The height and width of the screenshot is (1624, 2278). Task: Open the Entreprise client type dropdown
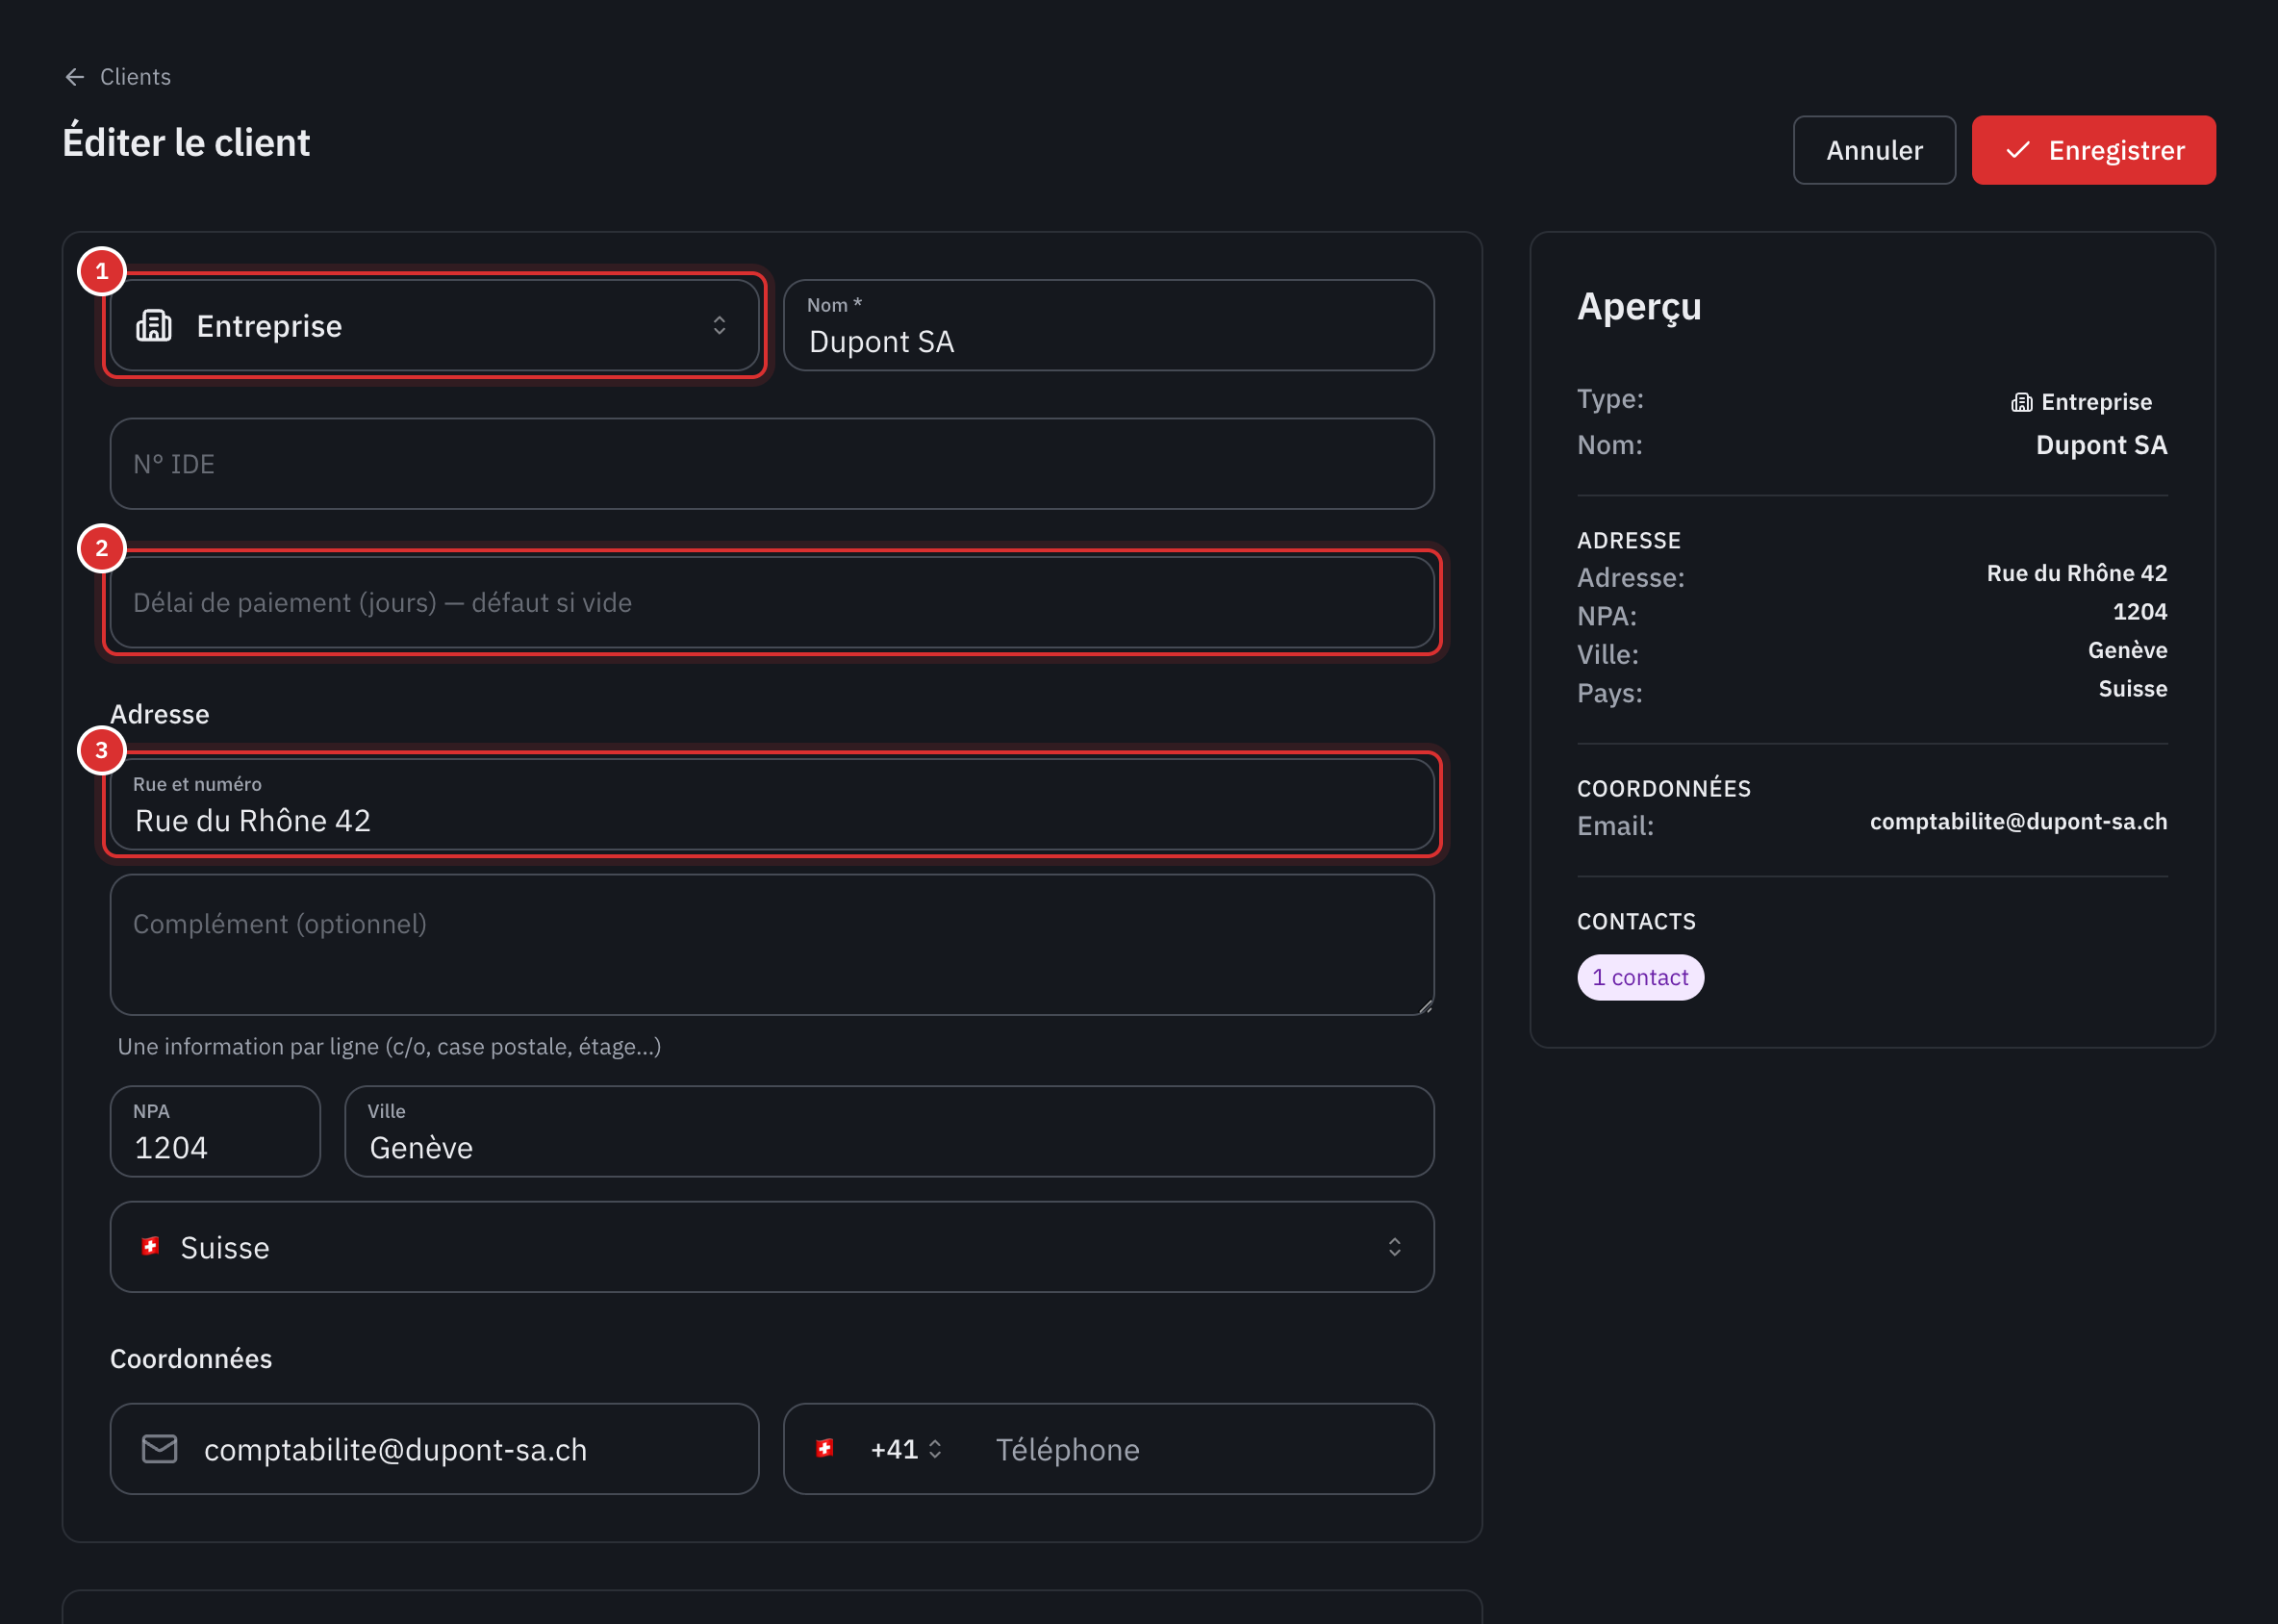[x=434, y=325]
